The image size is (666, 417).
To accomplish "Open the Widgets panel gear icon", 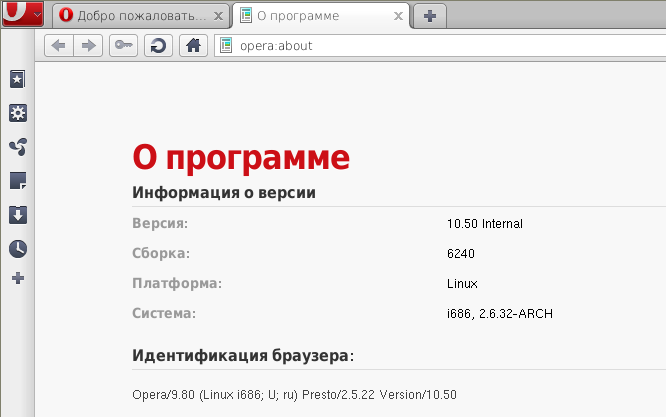I will [17, 113].
